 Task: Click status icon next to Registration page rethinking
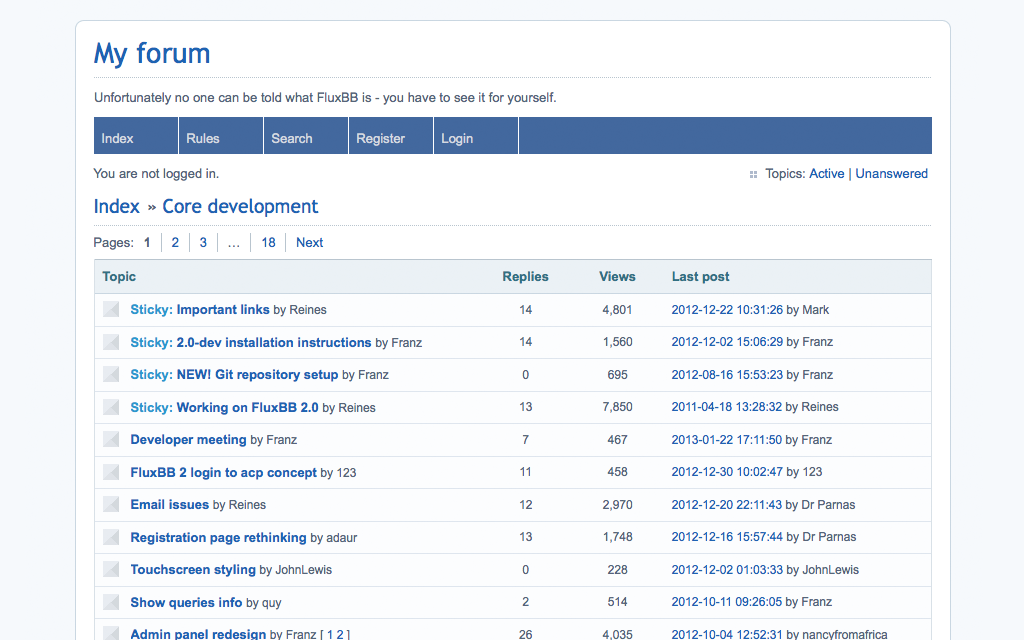[x=111, y=538]
